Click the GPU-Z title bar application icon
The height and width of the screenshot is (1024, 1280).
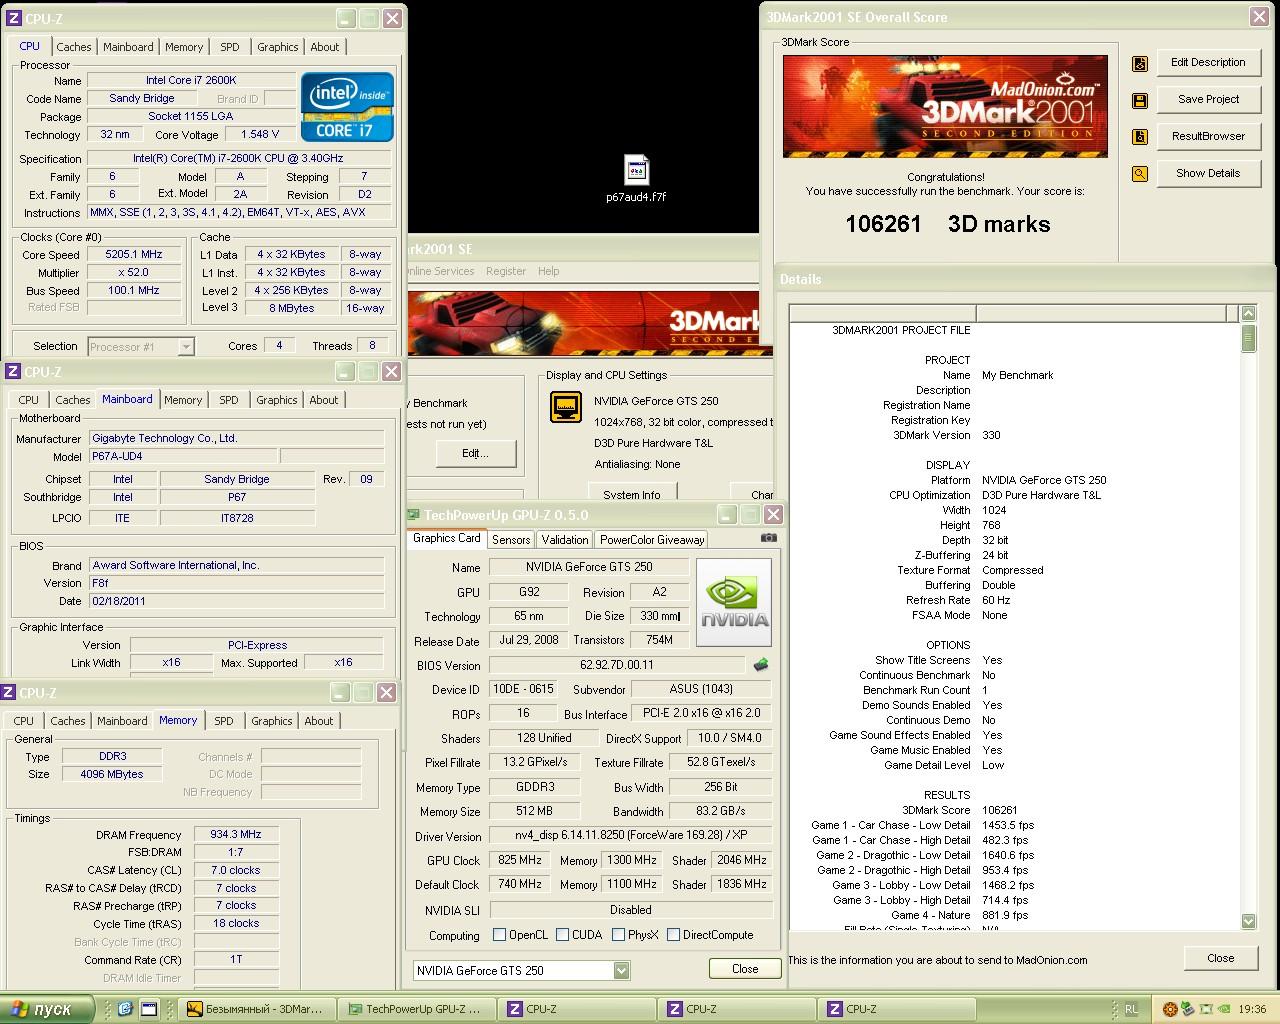(x=413, y=515)
